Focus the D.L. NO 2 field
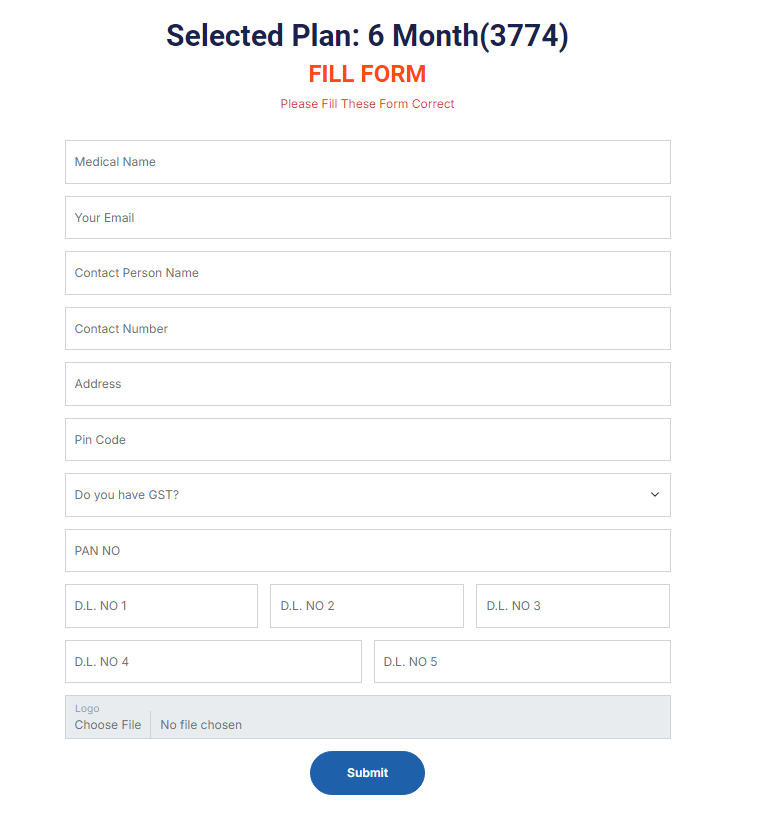The image size is (766, 815). 367,606
